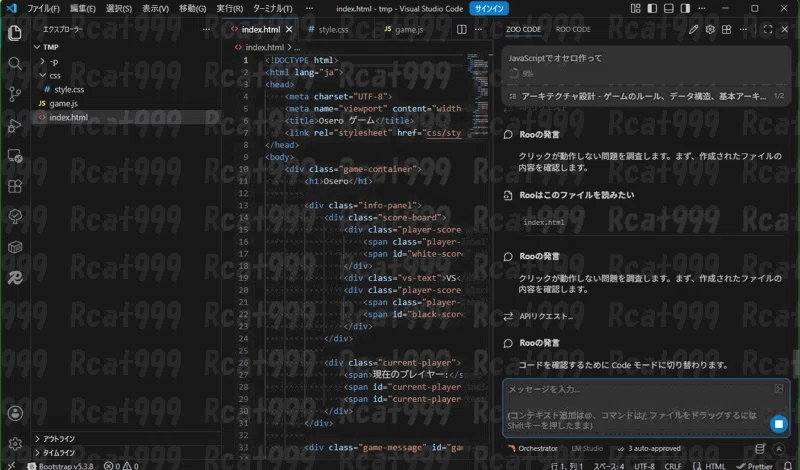Screen dimensions: 800x470
Task: Click the upward chevron circle icon below message box
Action: click(x=779, y=449)
